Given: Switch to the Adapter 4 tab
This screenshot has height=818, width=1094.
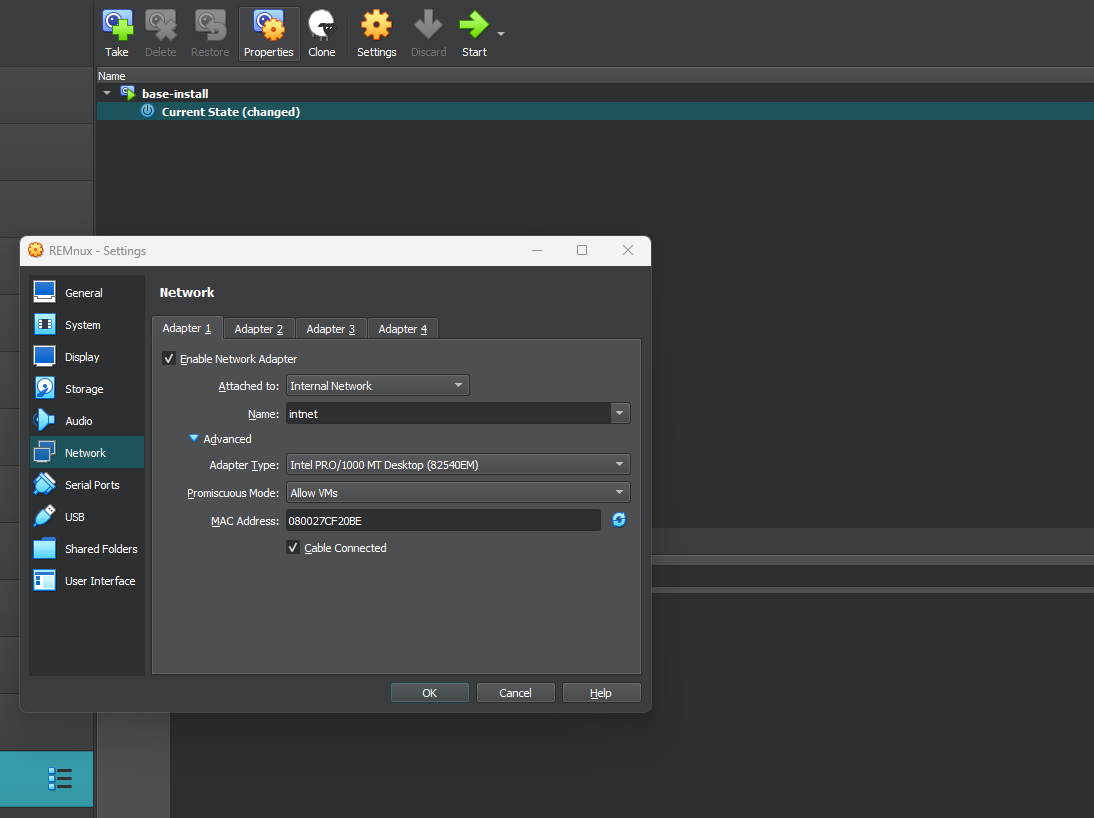Looking at the screenshot, I should pyautogui.click(x=402, y=329).
